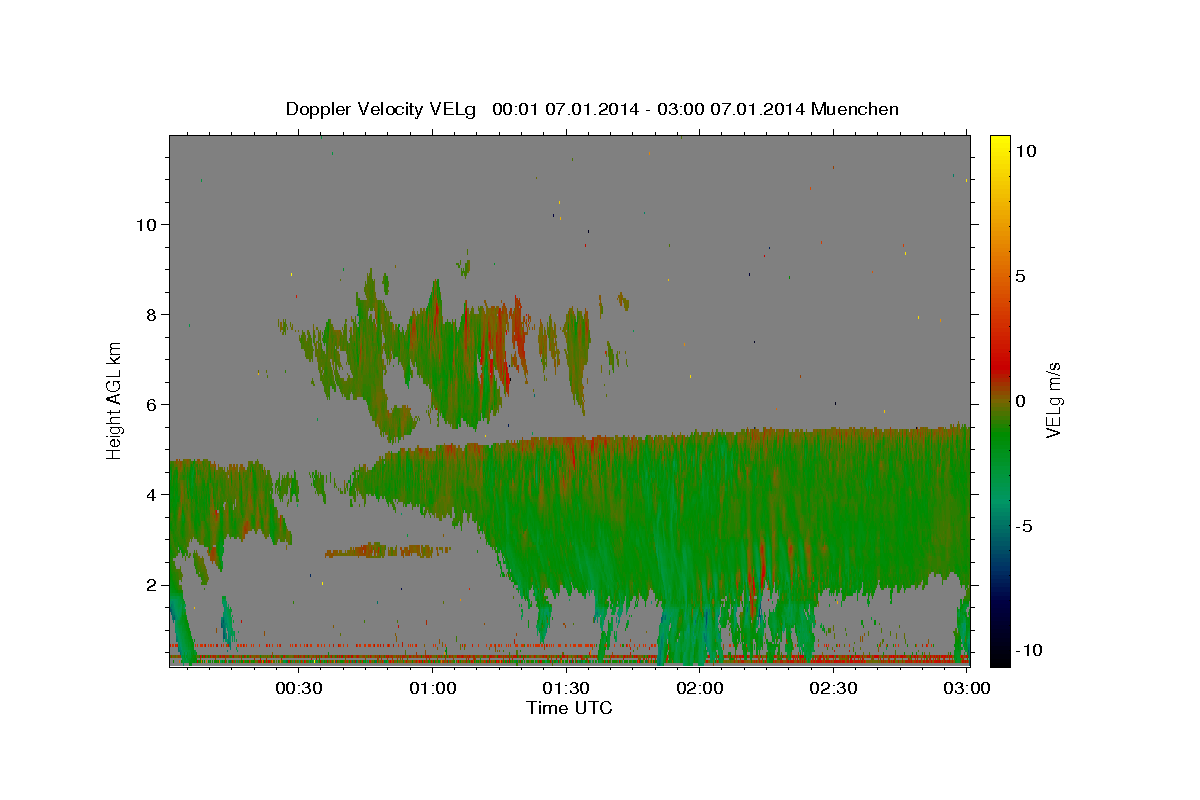Click the colorbar value '0'
The width and height of the screenshot is (1200, 800).
(1020, 401)
